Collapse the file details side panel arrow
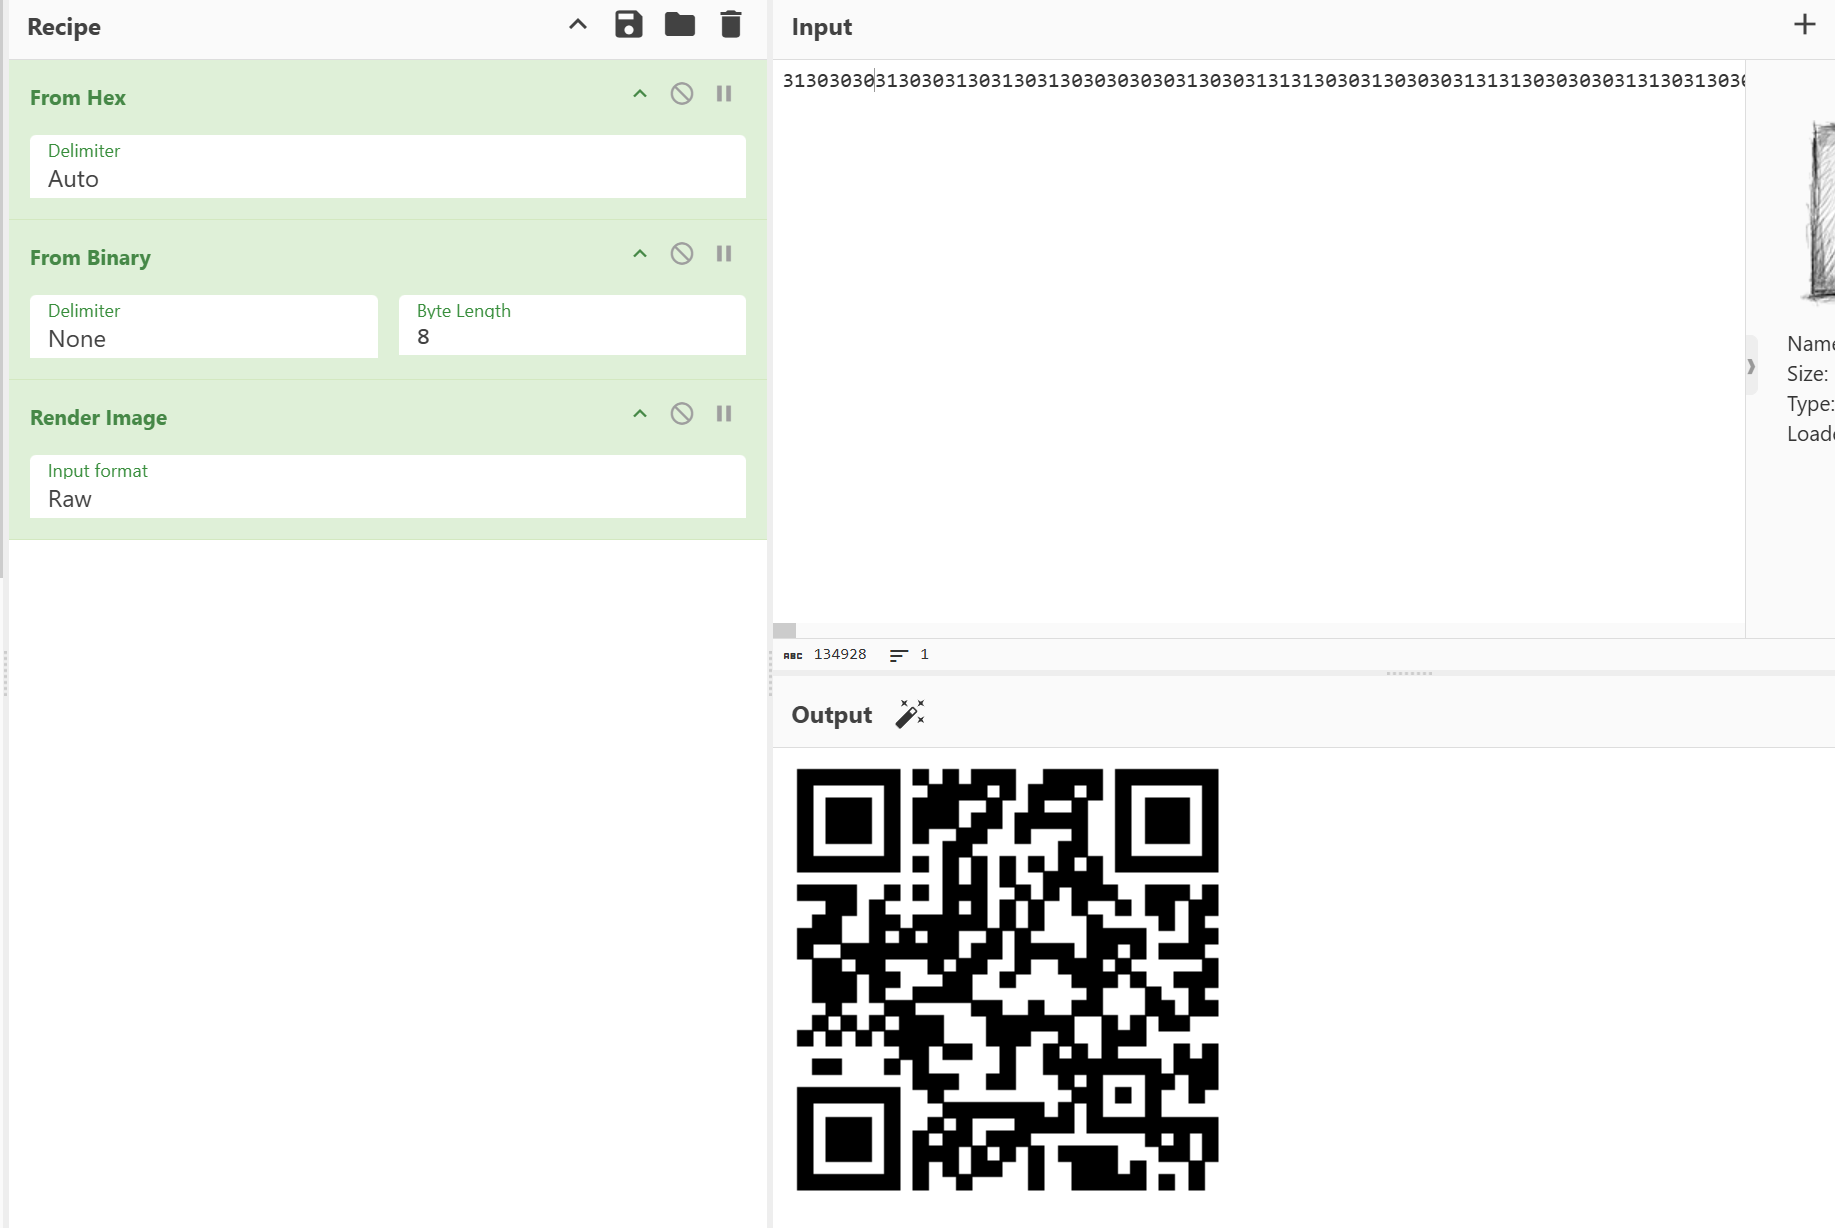 coord(1751,366)
